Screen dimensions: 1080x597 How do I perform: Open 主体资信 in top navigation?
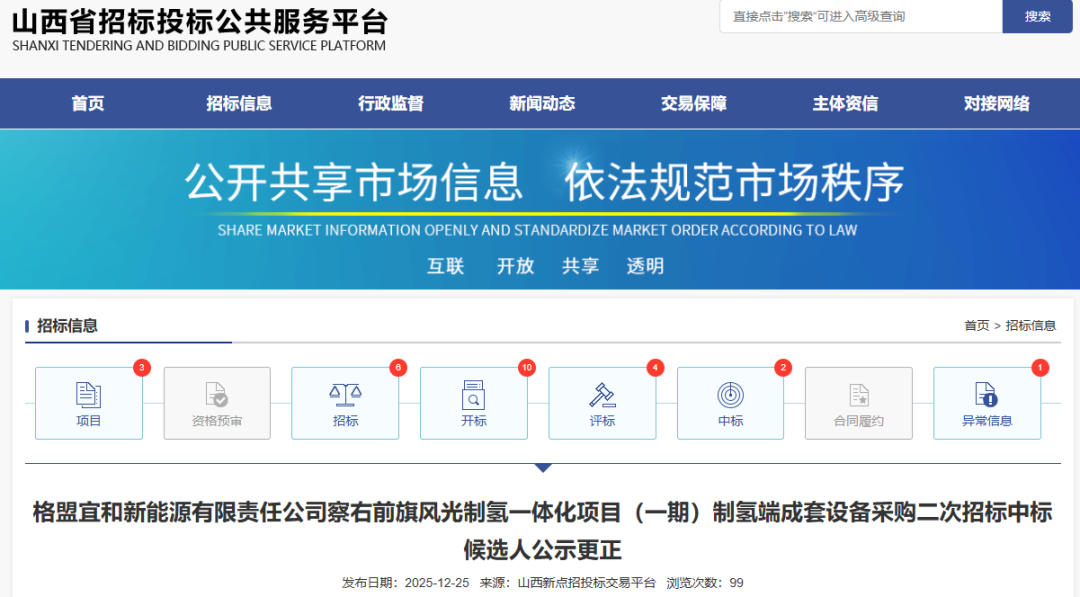tap(845, 103)
